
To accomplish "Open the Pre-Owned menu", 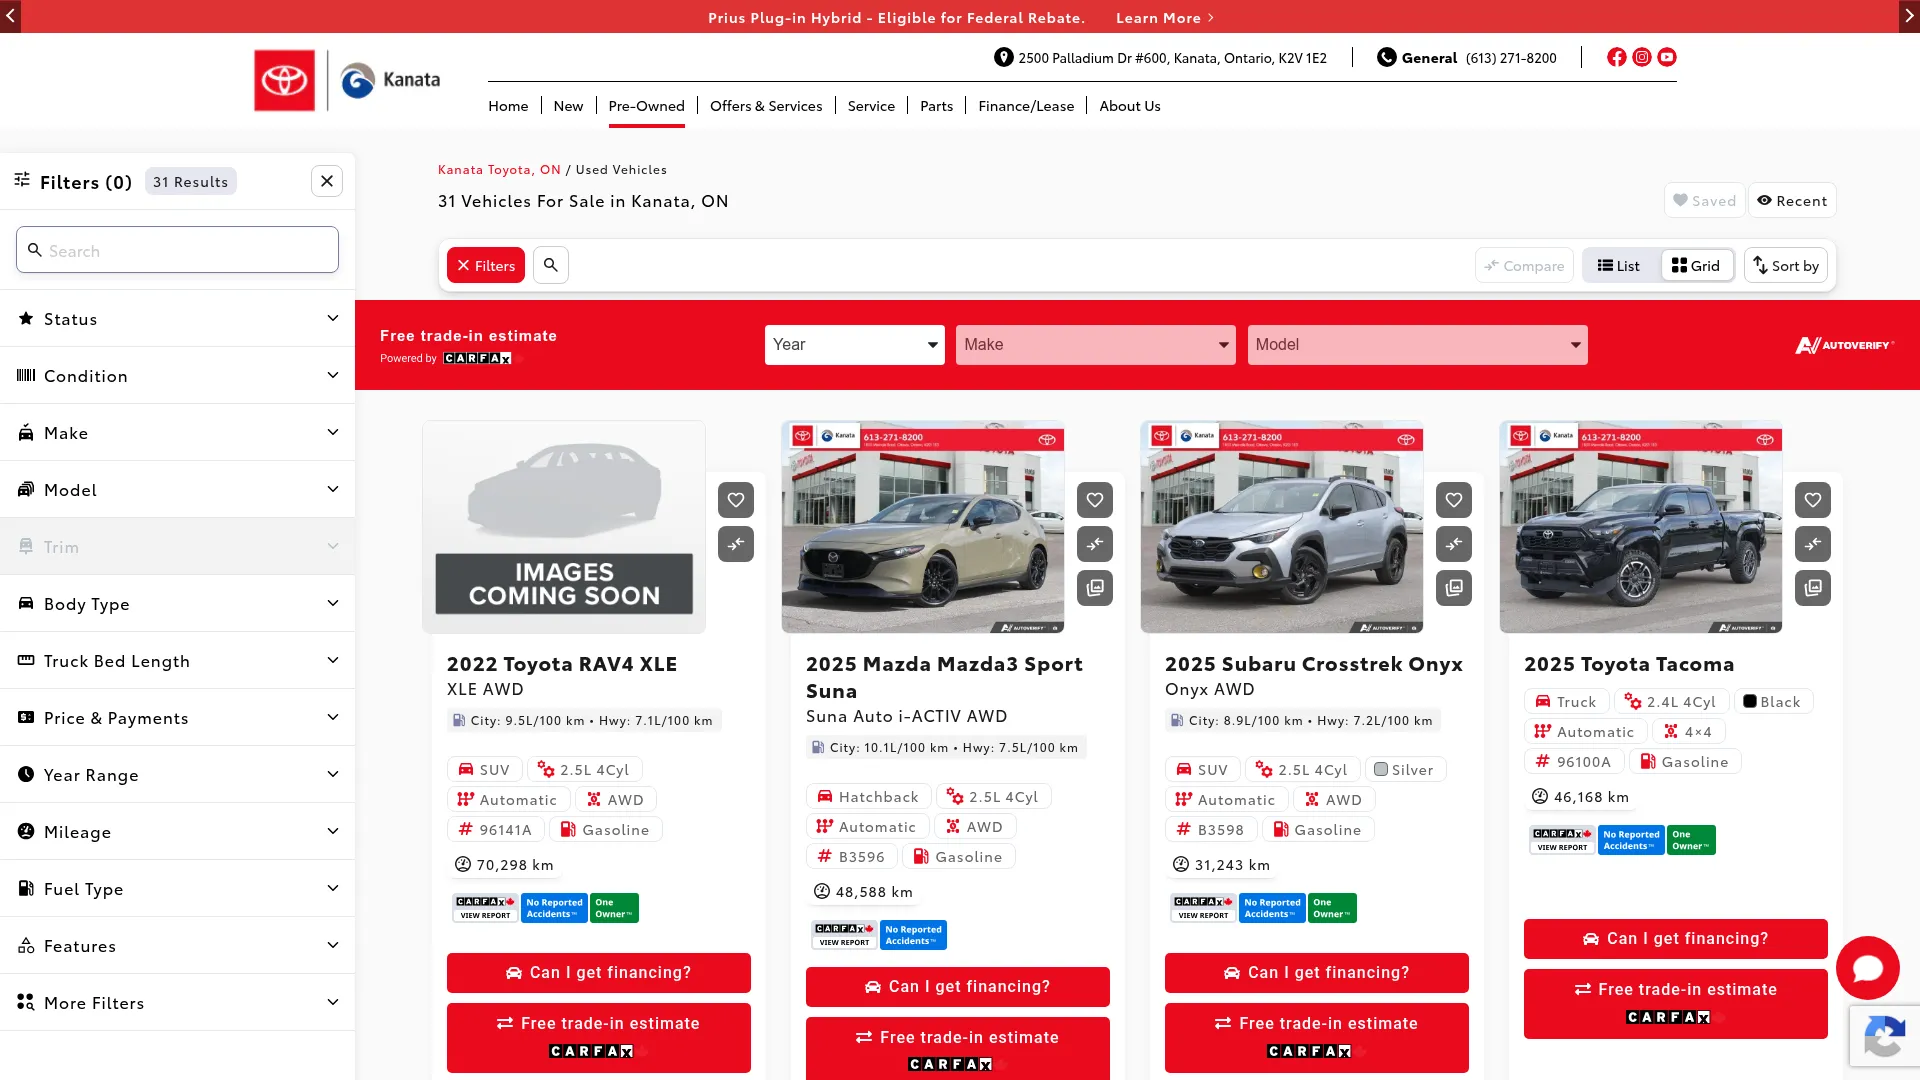I will tap(646, 106).
